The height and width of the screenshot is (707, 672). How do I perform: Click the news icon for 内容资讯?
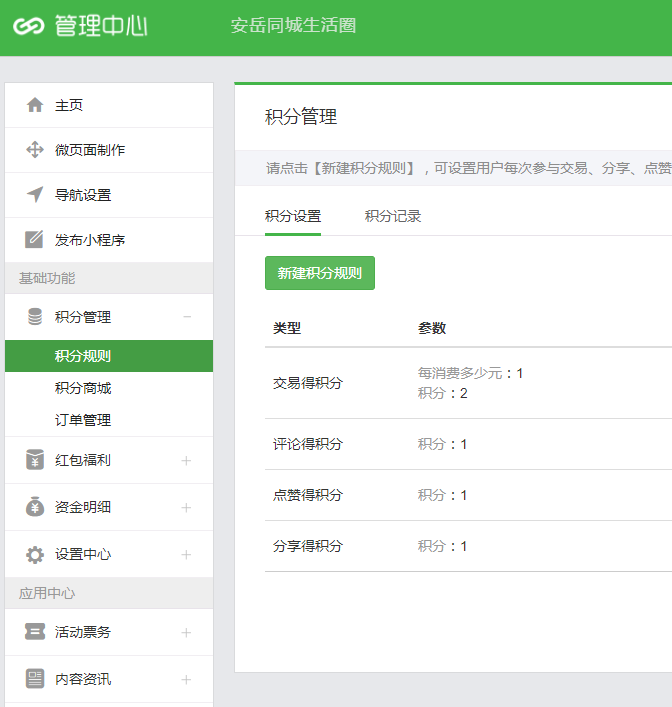click(x=35, y=679)
